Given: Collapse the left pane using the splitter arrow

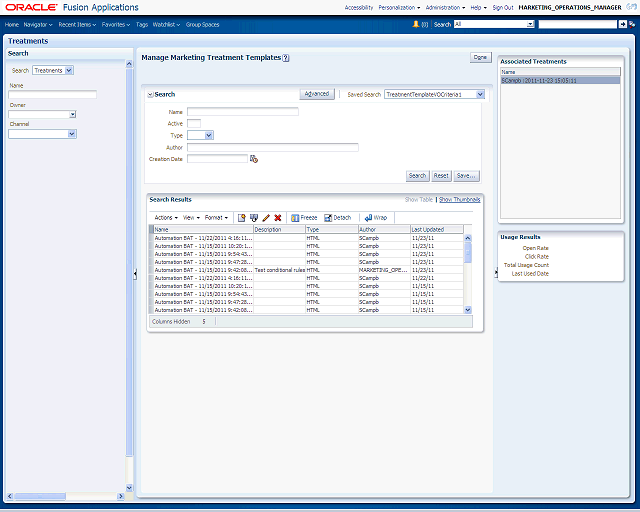Looking at the screenshot, I should (135, 274).
